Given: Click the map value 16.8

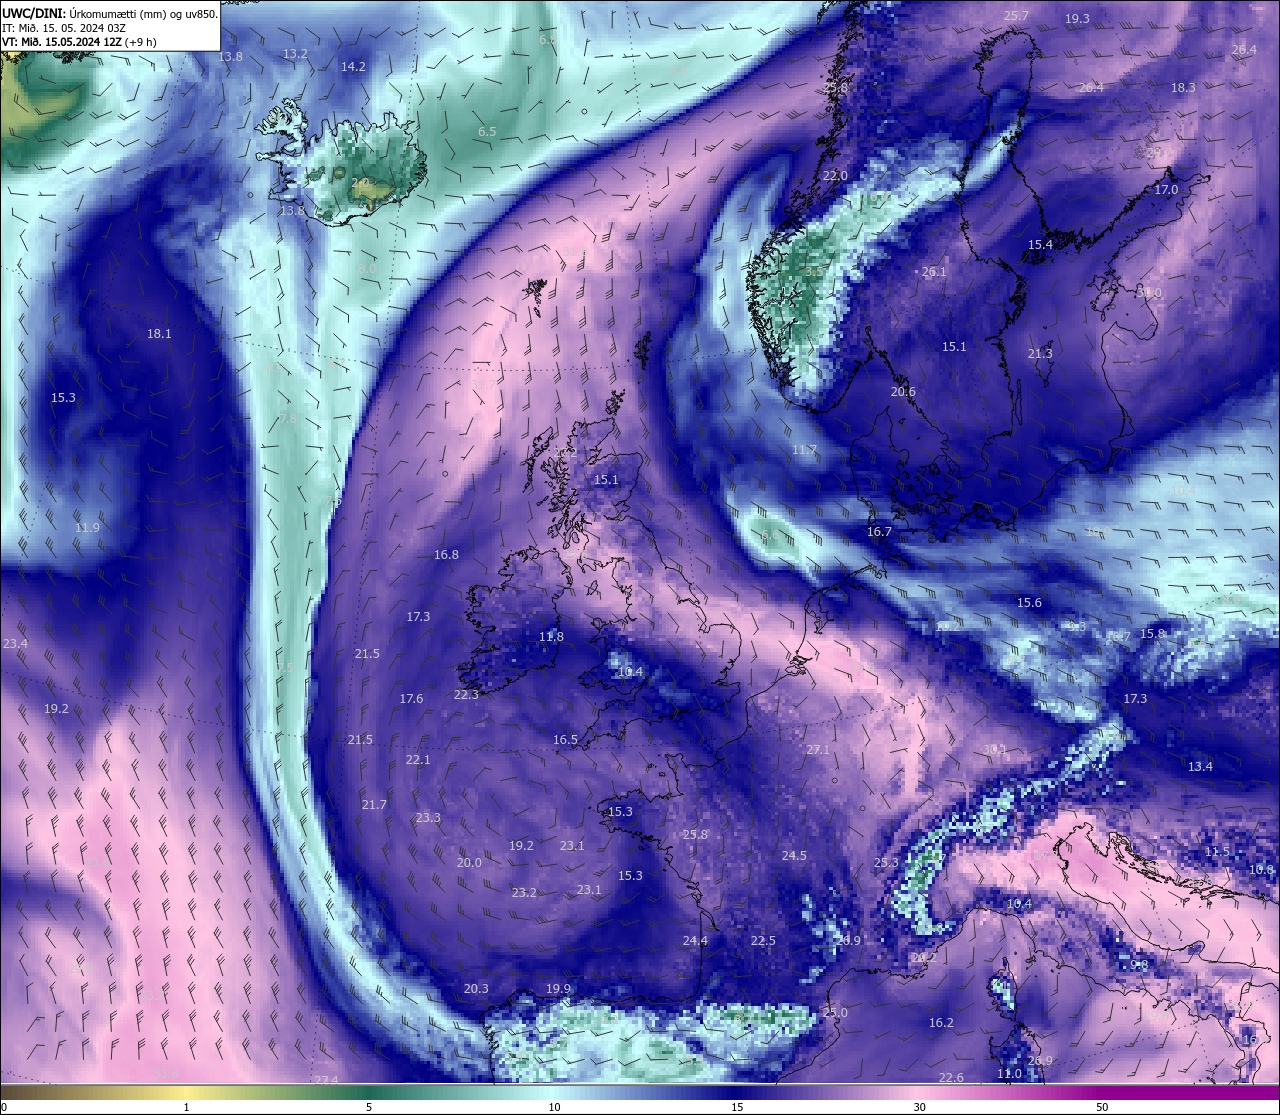Looking at the screenshot, I should [446, 555].
